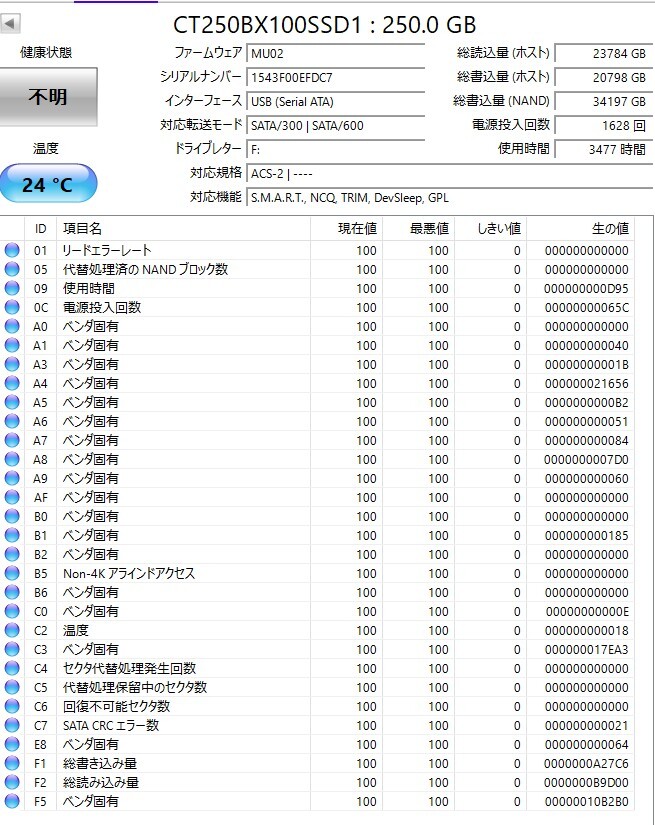Click status circle for ID A4 row

12,383
